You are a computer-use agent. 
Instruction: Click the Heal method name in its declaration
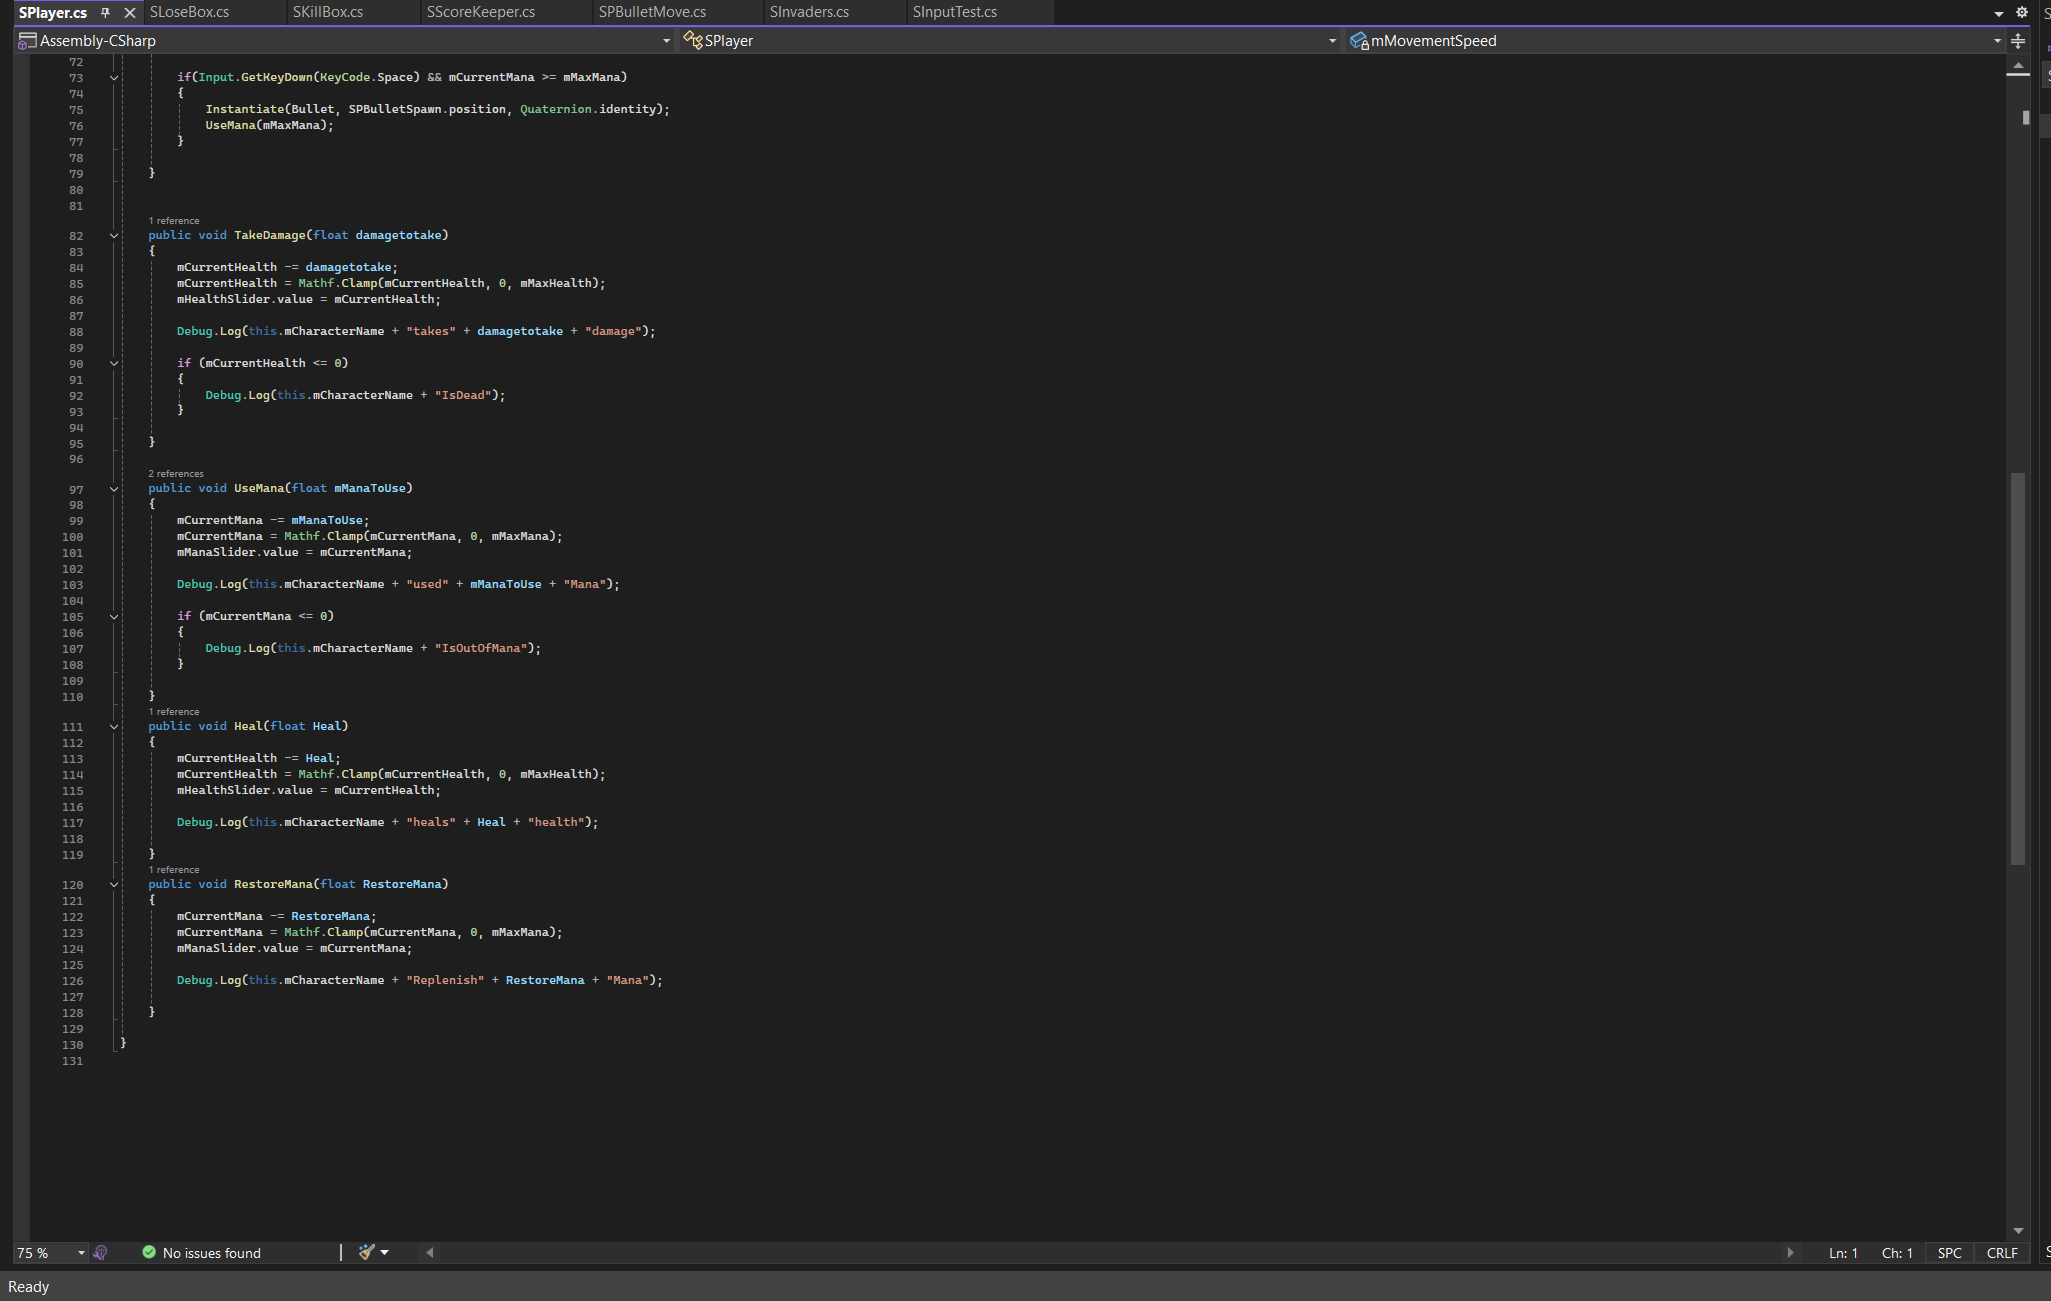coord(248,726)
